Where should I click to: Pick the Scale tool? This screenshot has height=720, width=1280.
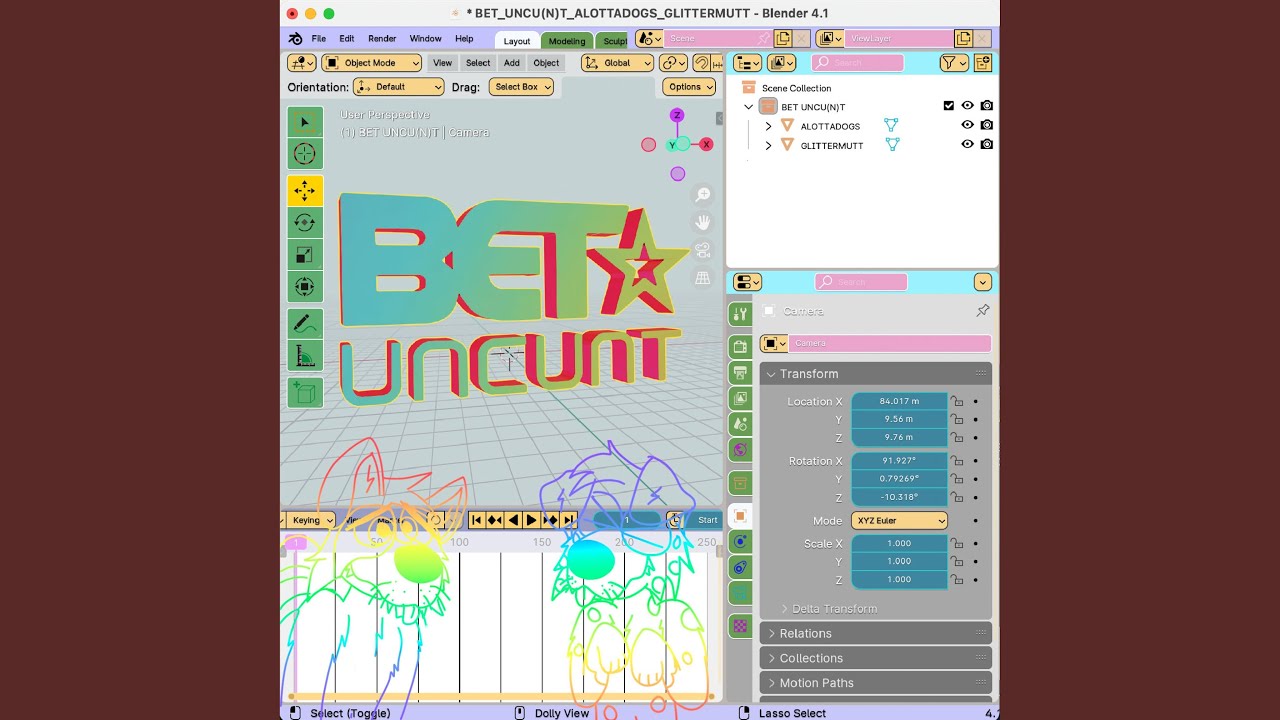click(305, 255)
